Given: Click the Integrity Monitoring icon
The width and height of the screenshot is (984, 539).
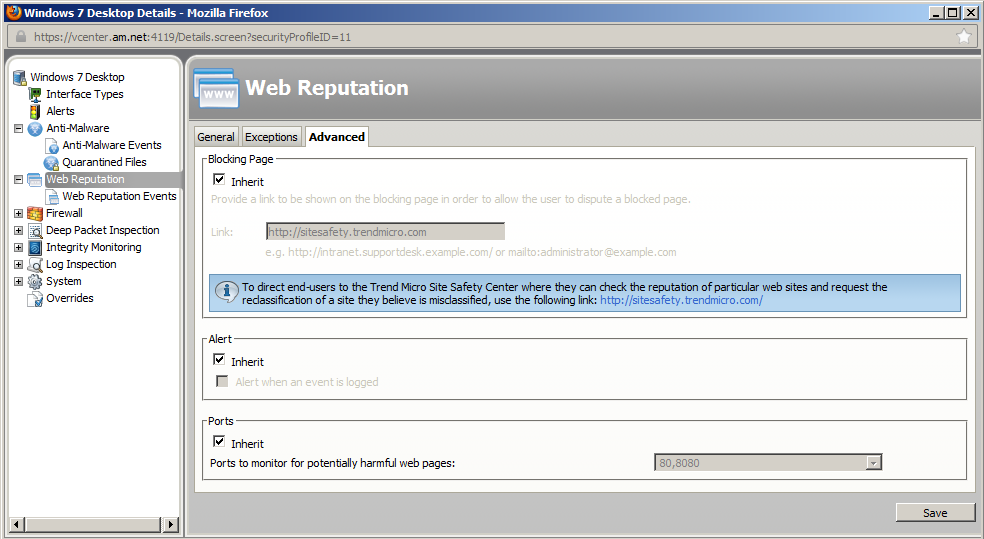Looking at the screenshot, I should 35,247.
